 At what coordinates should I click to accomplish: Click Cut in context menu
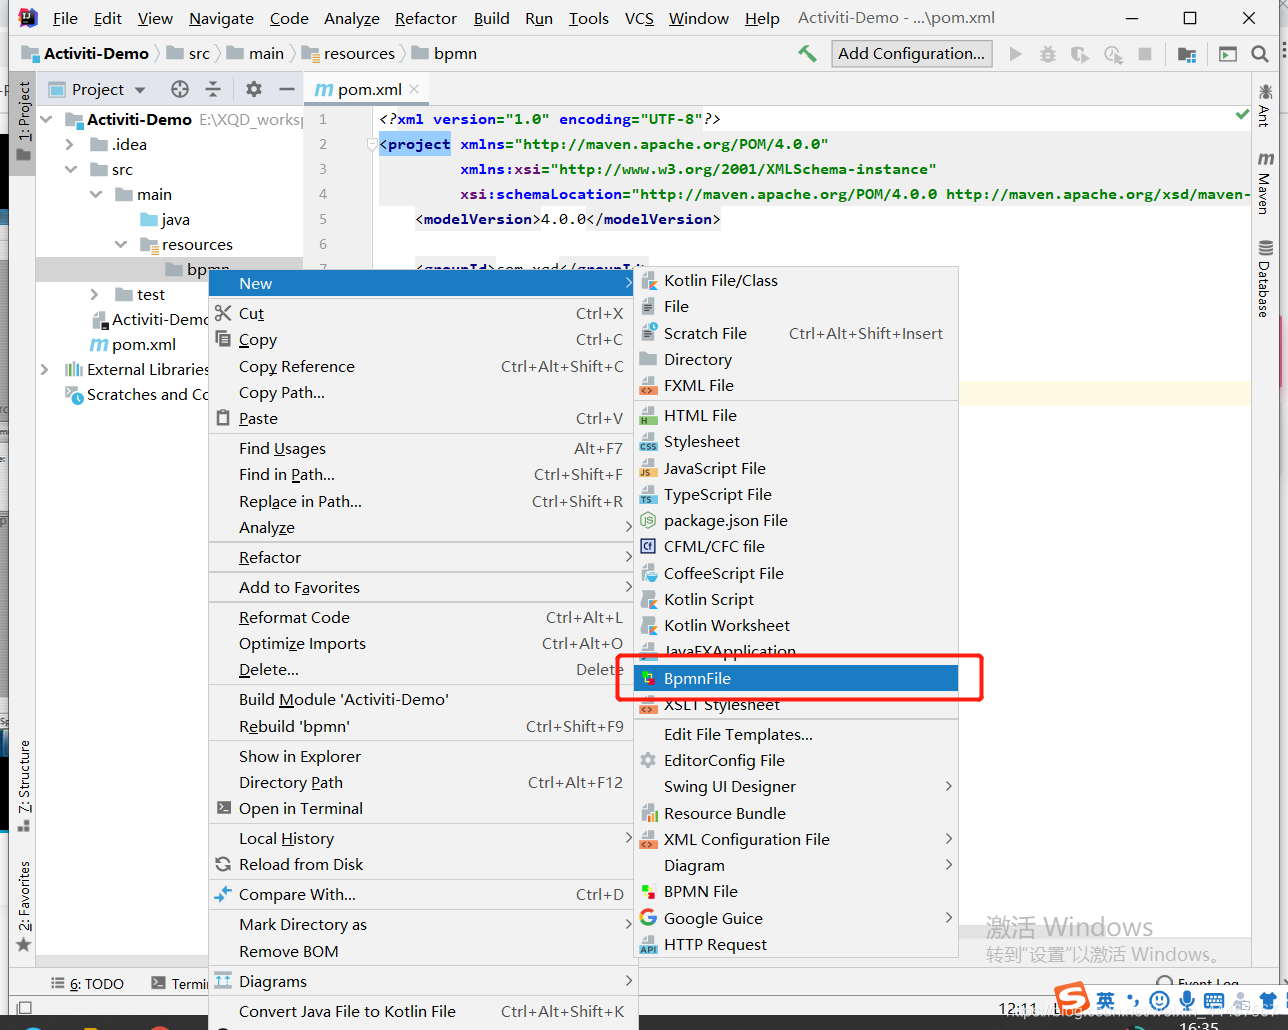point(421,313)
